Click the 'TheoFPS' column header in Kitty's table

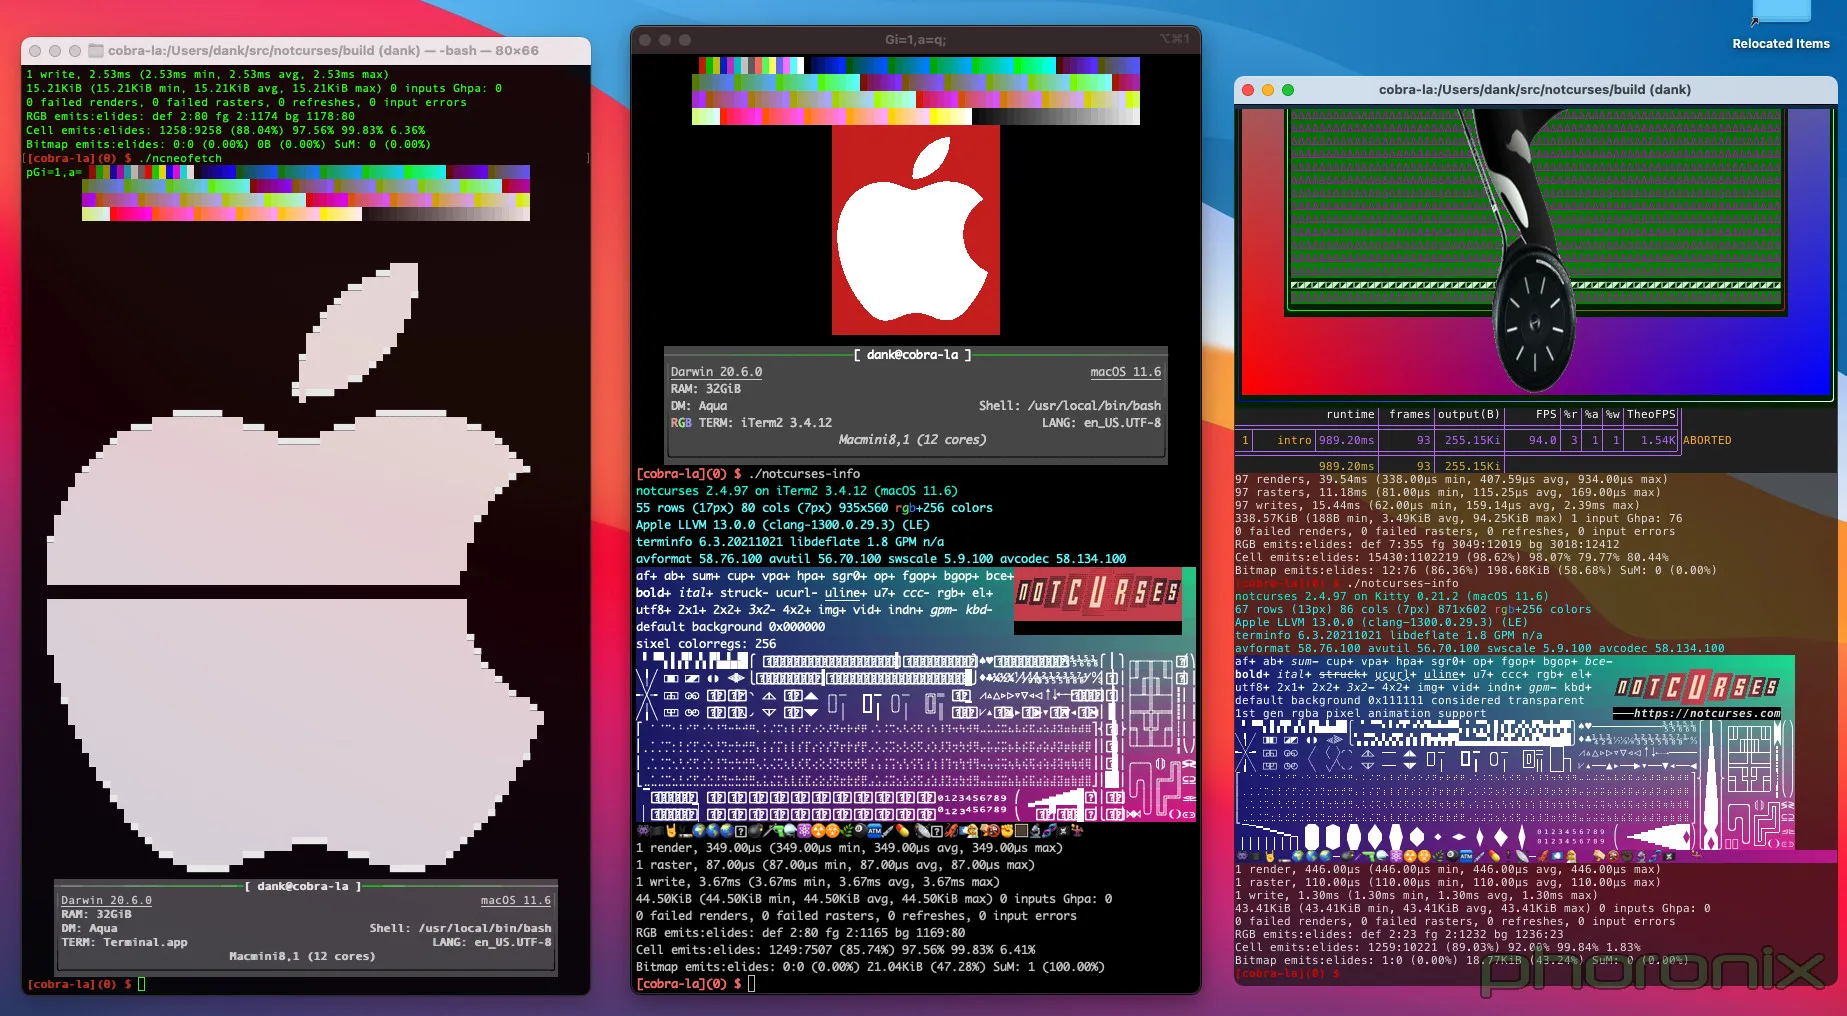[x=1651, y=414]
